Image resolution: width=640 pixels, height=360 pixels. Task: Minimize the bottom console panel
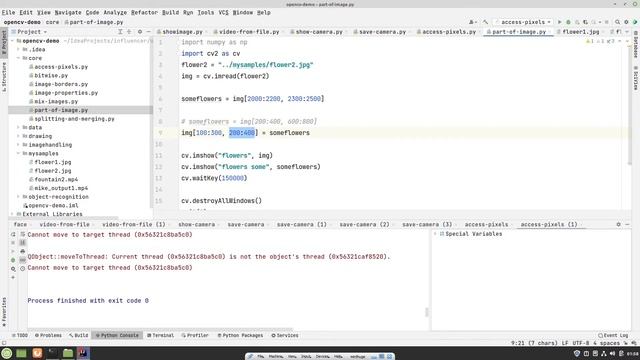627,224
